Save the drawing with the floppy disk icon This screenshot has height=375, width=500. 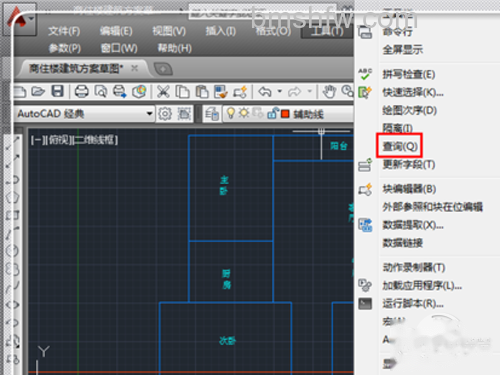pos(57,91)
